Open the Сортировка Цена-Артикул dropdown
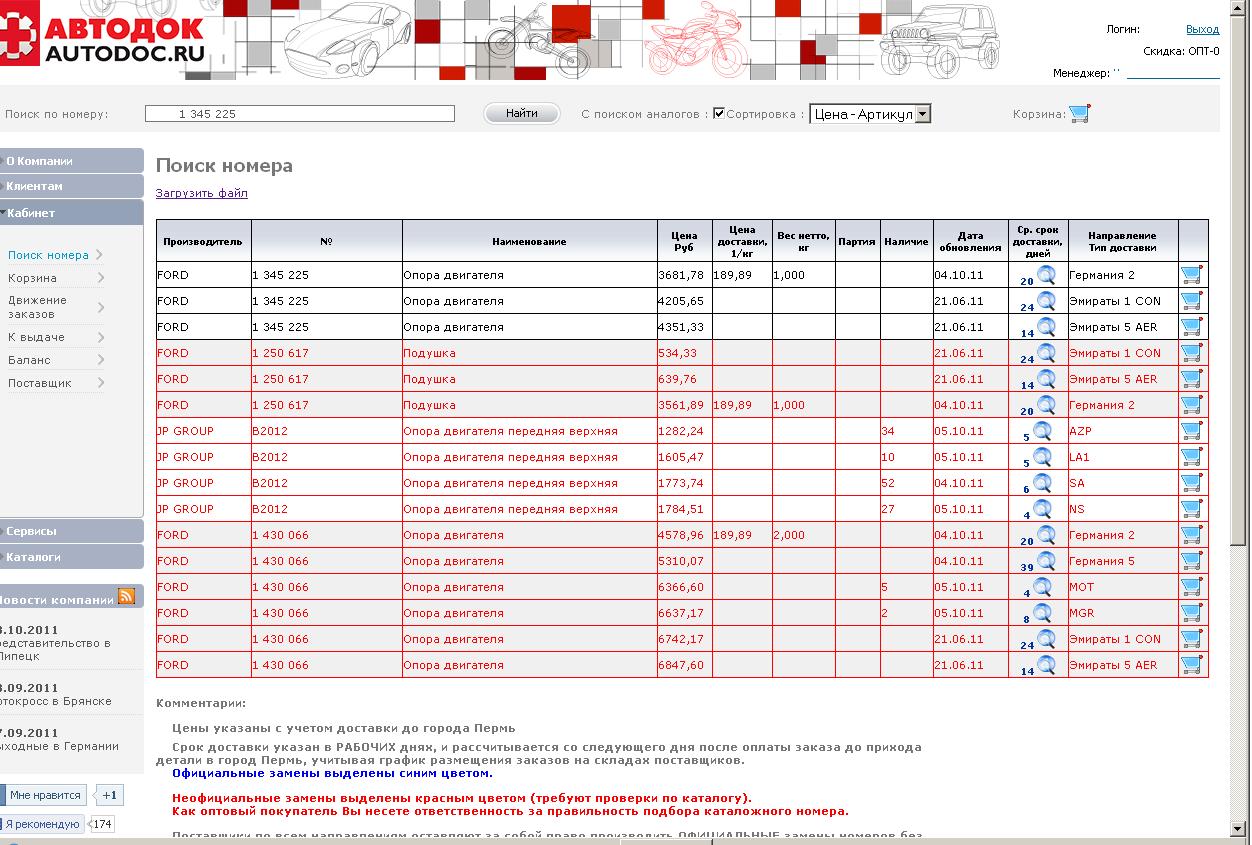 point(870,114)
